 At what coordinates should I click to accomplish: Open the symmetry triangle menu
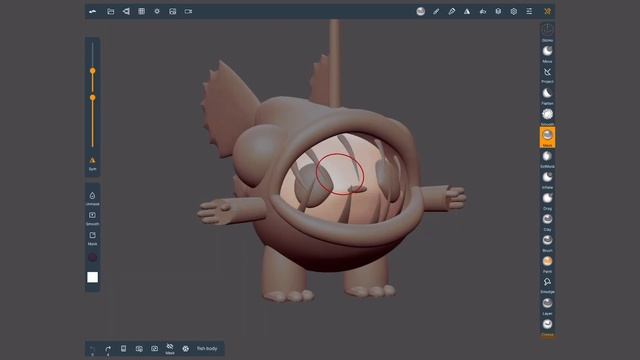point(467,11)
